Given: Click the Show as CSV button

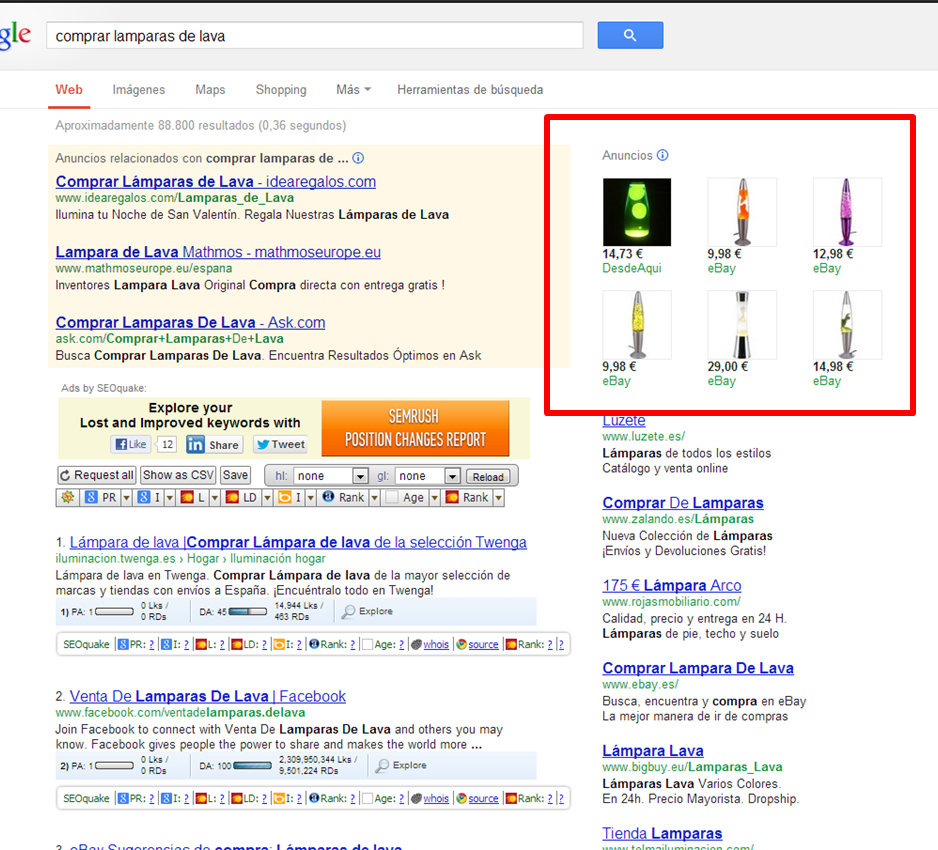Looking at the screenshot, I should tap(177, 475).
